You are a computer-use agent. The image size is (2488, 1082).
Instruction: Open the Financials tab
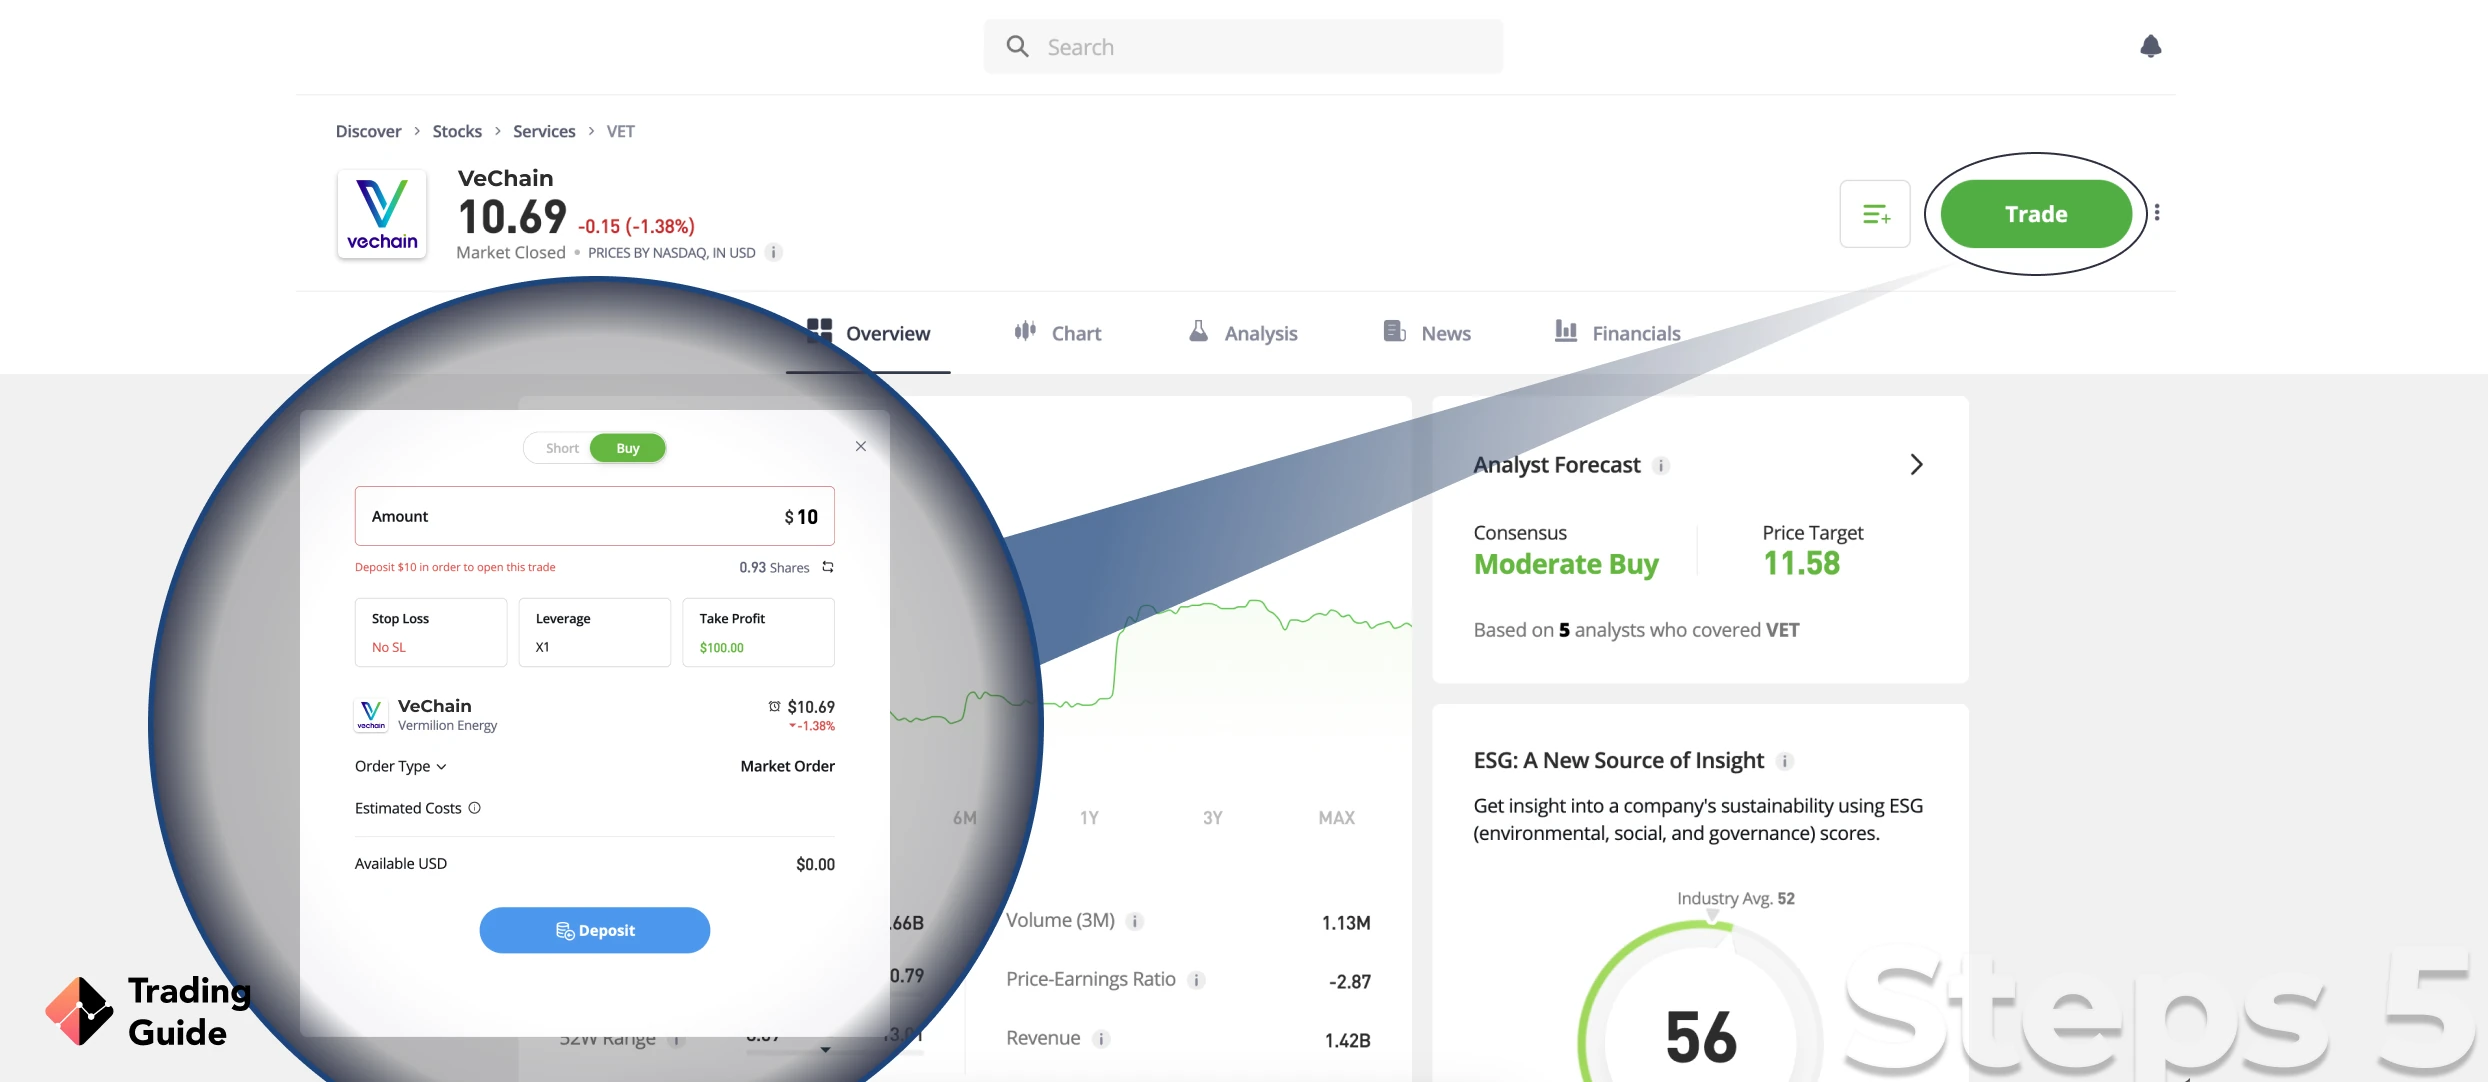[x=1617, y=333]
